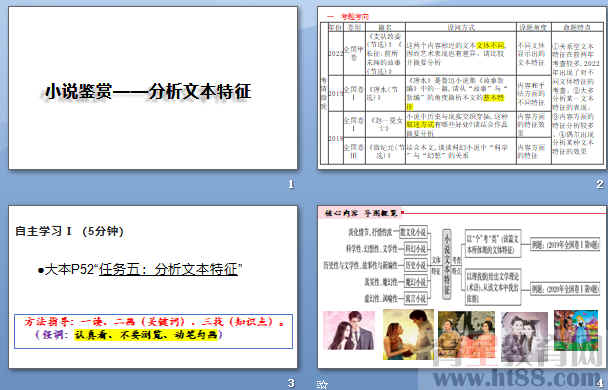This screenshot has width=608, height=390.
Task: Select the heading 自主学习 I (5分钟) on slide 3
Action: pyautogui.click(x=69, y=231)
